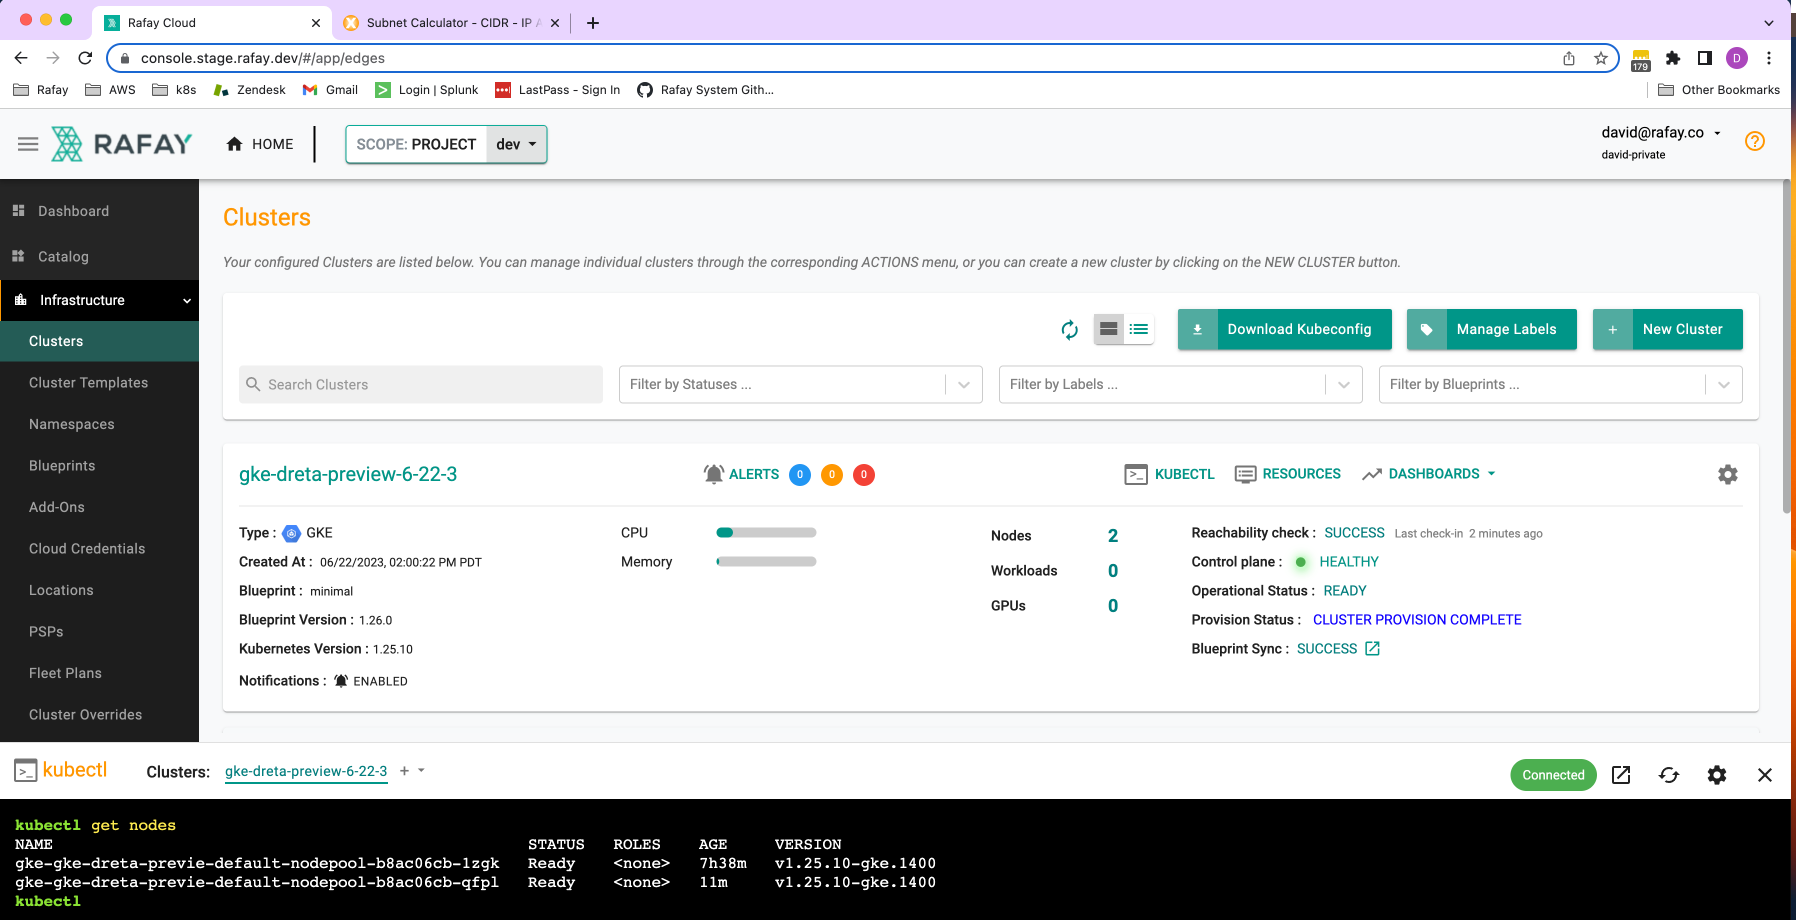Open kubectl terminal settings gear
This screenshot has width=1796, height=920.
[1717, 775]
